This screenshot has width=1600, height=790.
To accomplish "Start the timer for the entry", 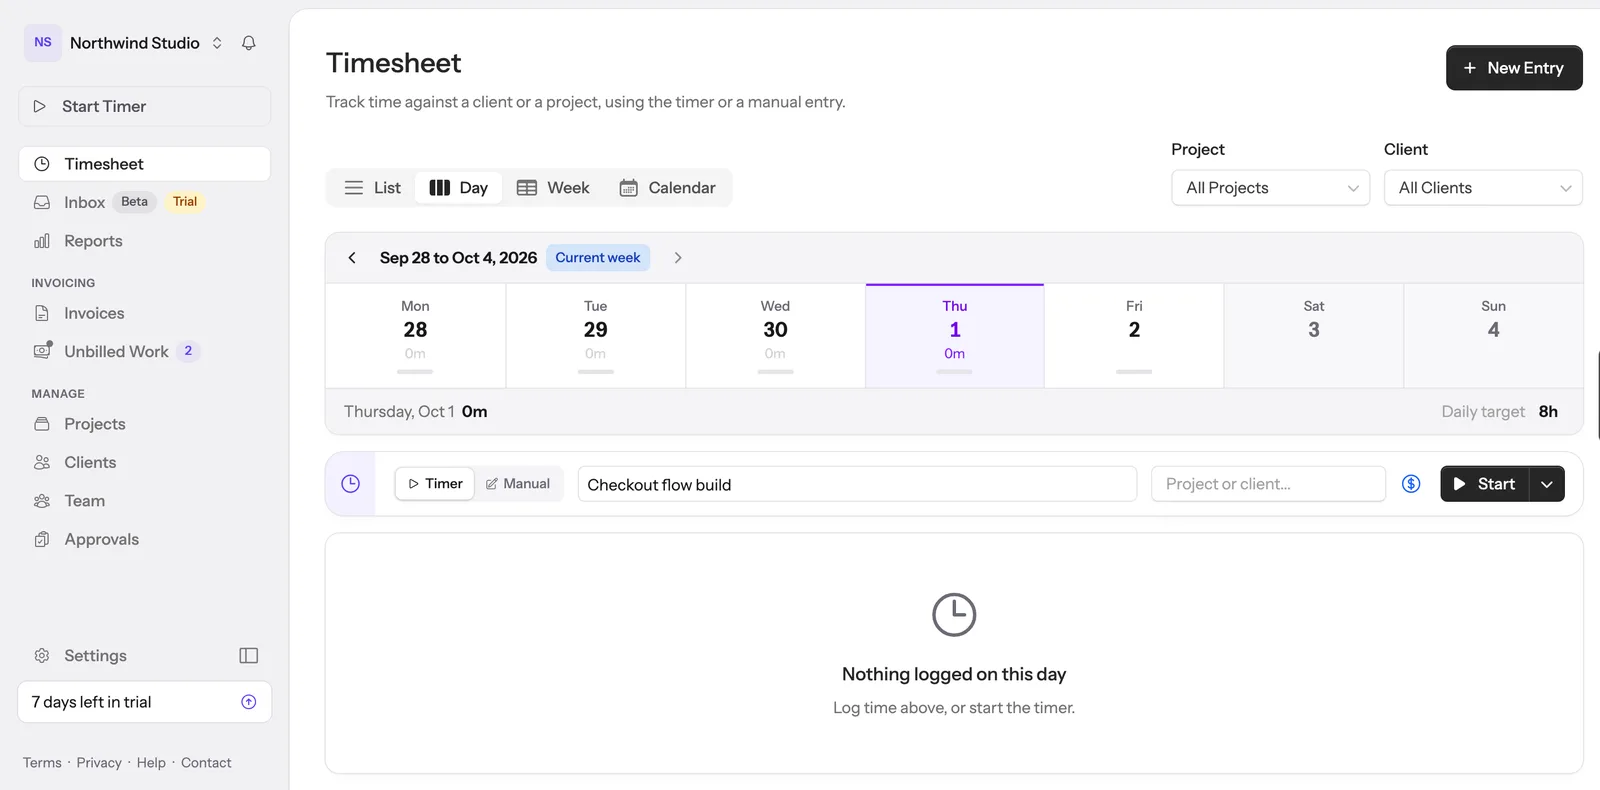I will (1485, 484).
